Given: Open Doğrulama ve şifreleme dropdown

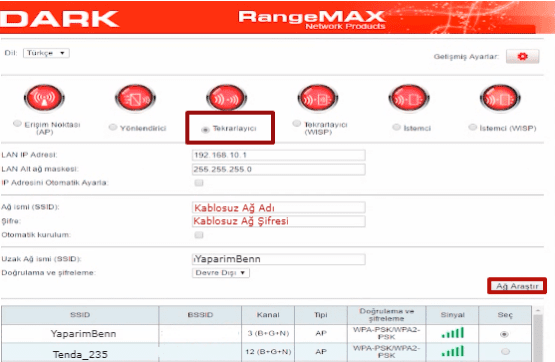Looking at the screenshot, I should (221, 273).
